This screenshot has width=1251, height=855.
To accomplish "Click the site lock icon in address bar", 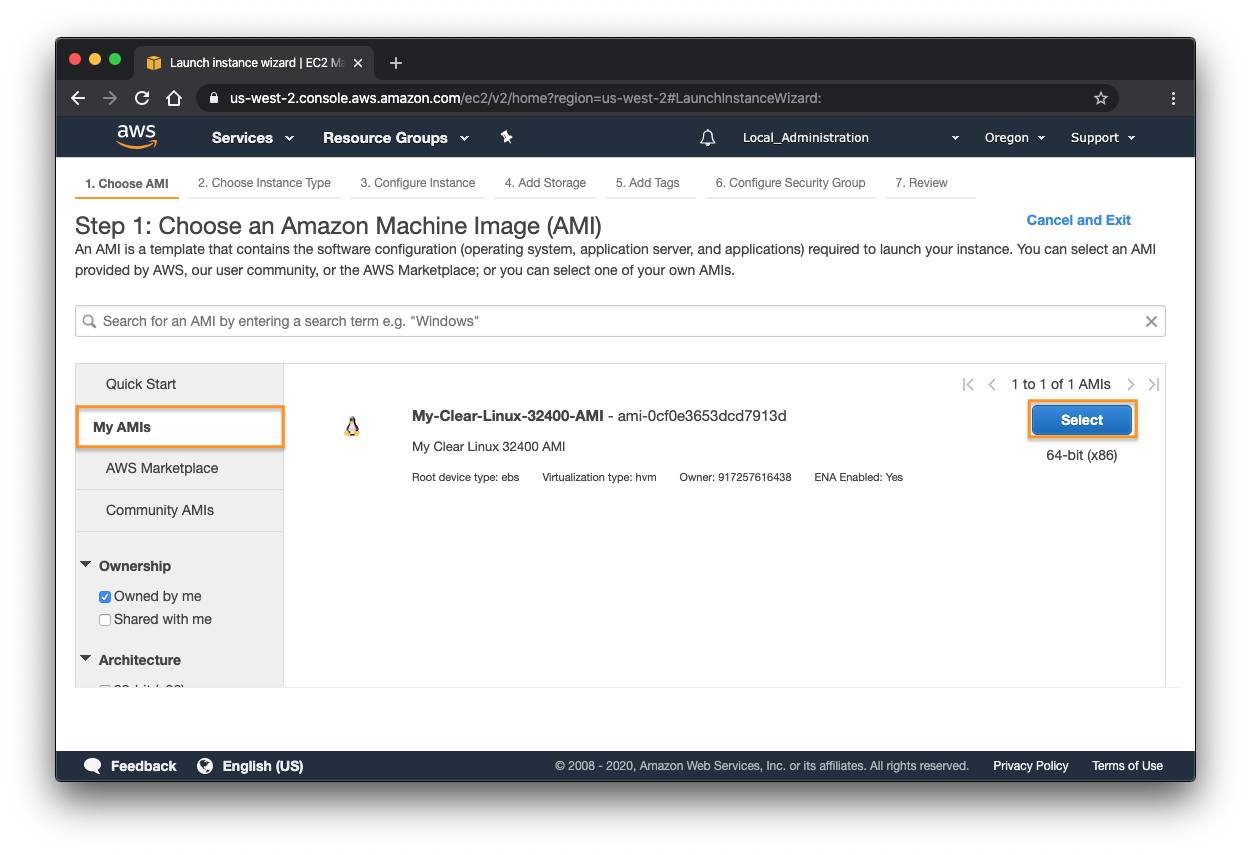I will point(214,98).
